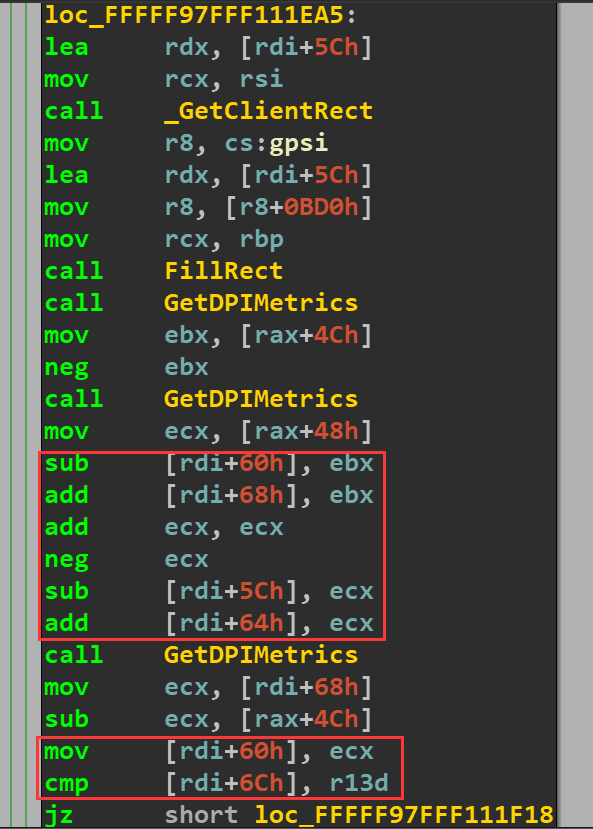Click the jz mnemonic
This screenshot has width=593, height=829.
coord(59,815)
